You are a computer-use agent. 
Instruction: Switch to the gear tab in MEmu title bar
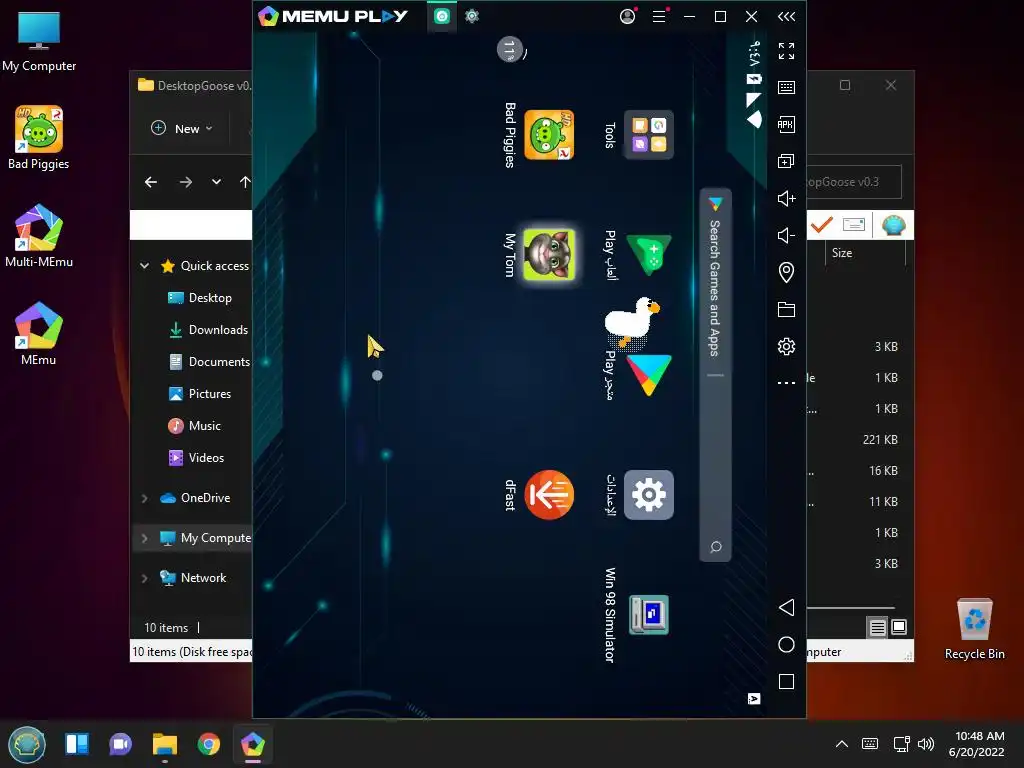pyautogui.click(x=472, y=16)
